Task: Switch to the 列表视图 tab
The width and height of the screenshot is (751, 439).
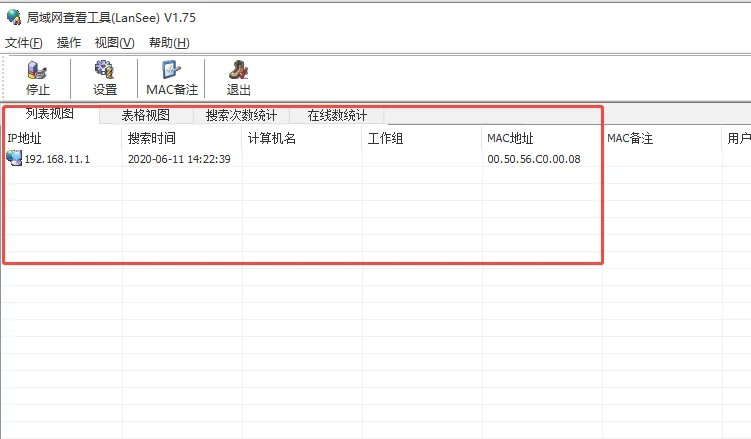Action: pos(50,114)
